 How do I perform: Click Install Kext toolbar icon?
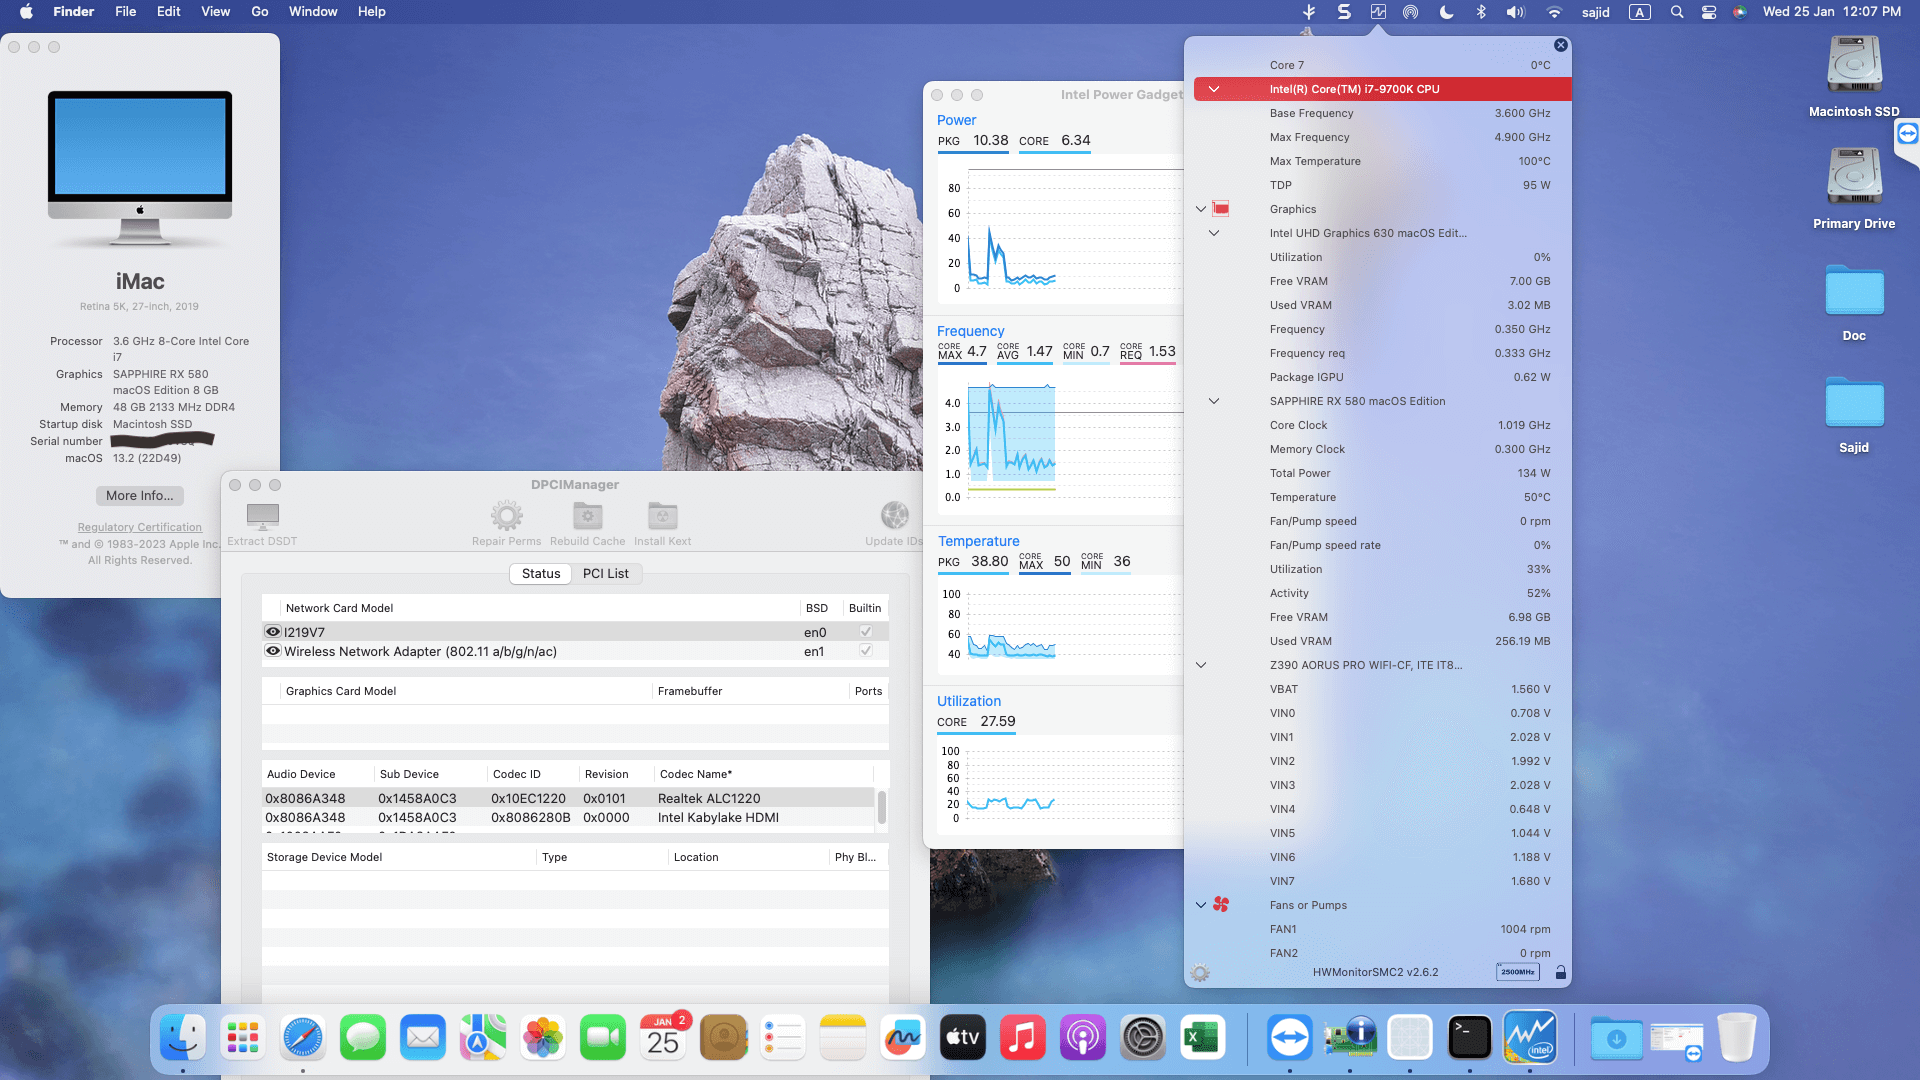click(x=662, y=516)
